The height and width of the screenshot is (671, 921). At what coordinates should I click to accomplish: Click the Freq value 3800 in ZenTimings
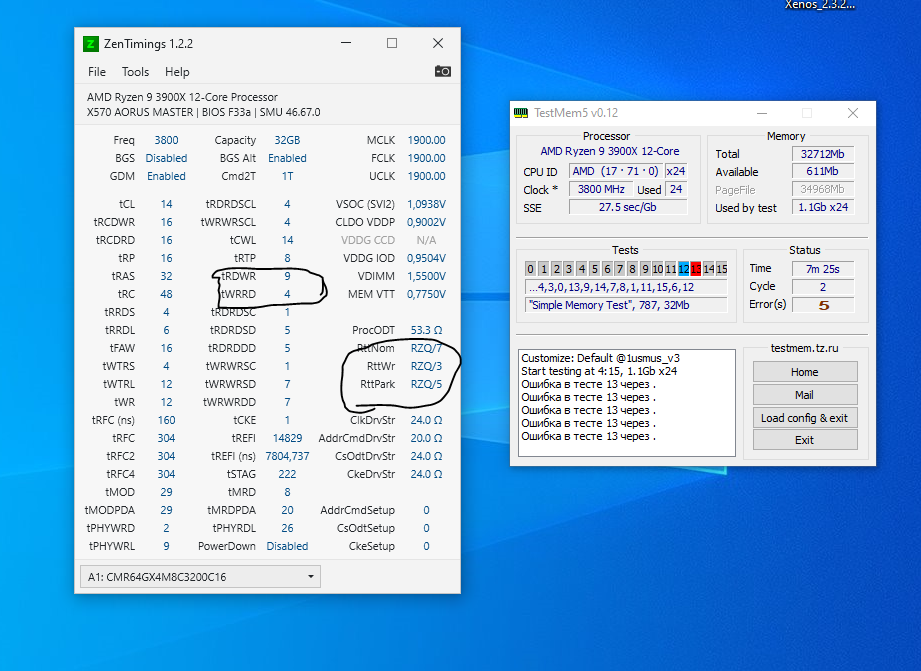point(166,140)
